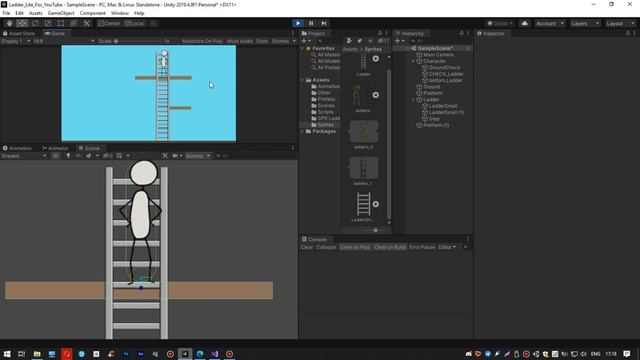Click the lock icon of the Inspector panel

click(x=627, y=33)
